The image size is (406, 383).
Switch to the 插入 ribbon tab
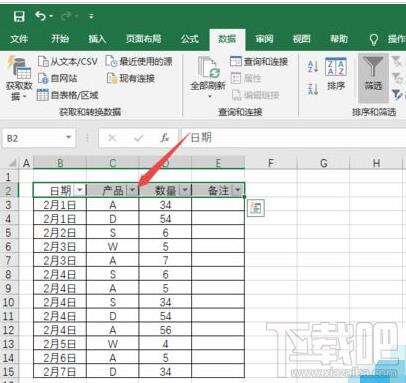coord(97,39)
